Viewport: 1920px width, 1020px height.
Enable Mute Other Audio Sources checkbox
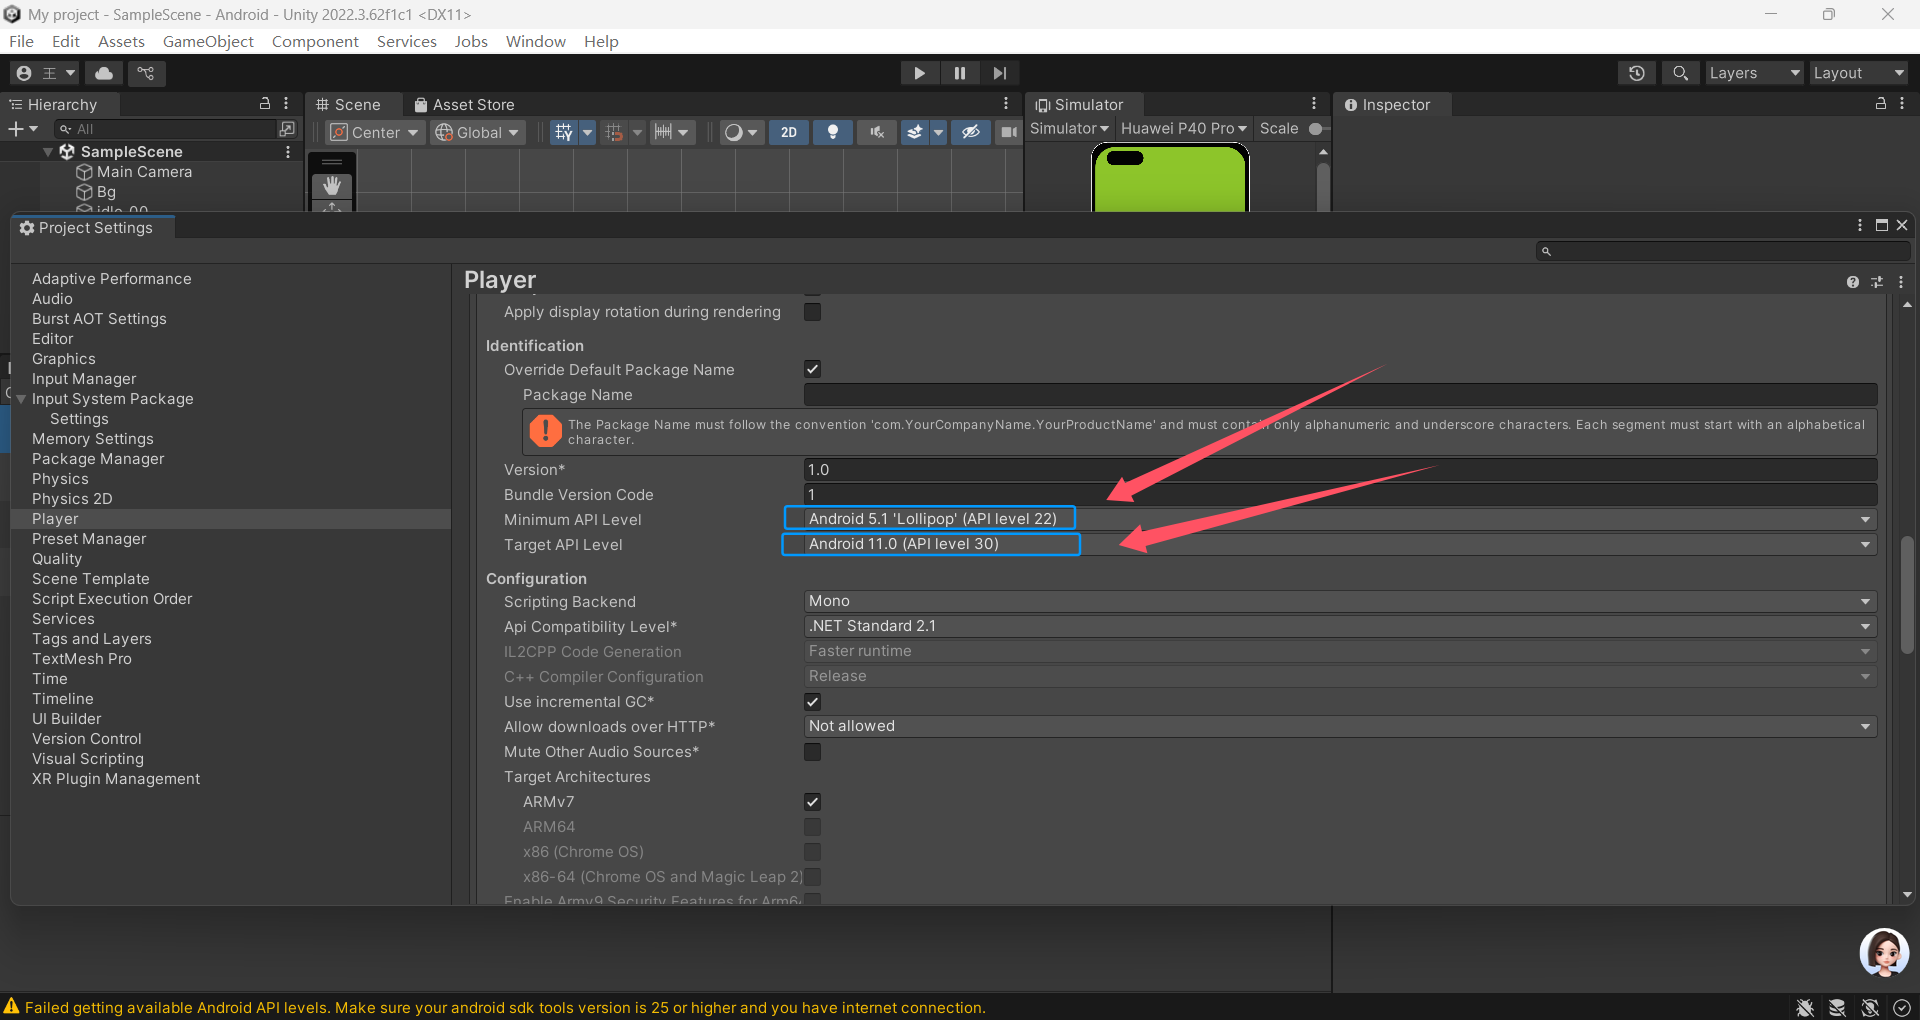[x=812, y=752]
